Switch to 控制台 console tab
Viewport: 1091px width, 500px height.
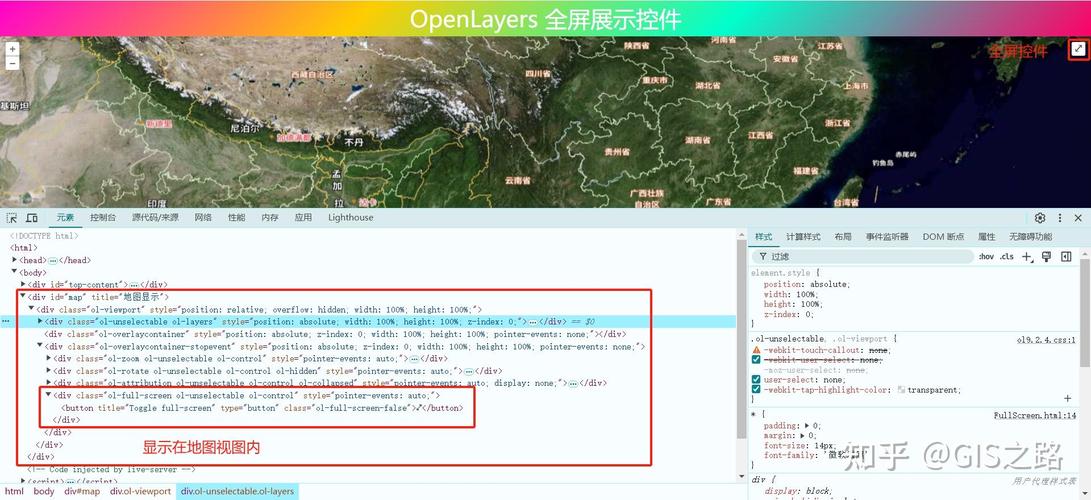(103, 218)
